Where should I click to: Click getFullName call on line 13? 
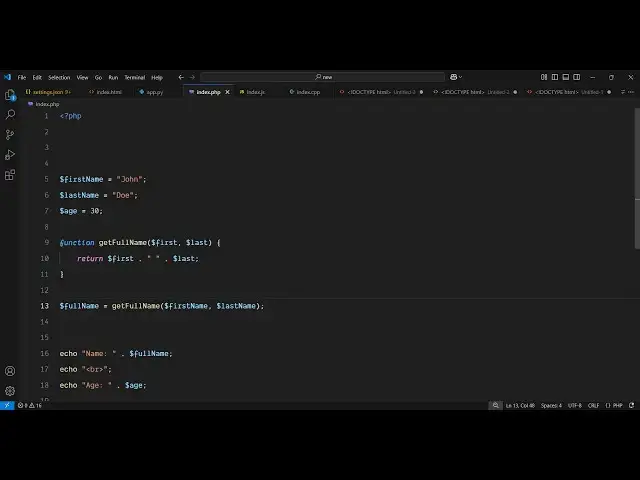click(x=136, y=306)
